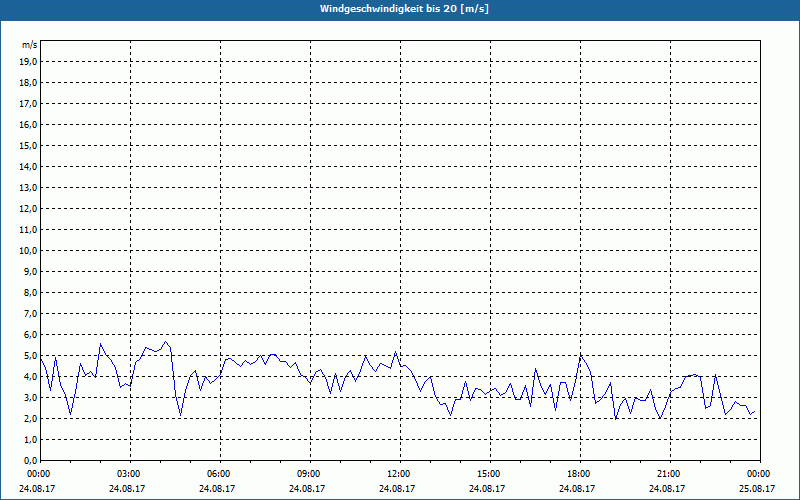Click the '18:00' time axis label

point(579,474)
